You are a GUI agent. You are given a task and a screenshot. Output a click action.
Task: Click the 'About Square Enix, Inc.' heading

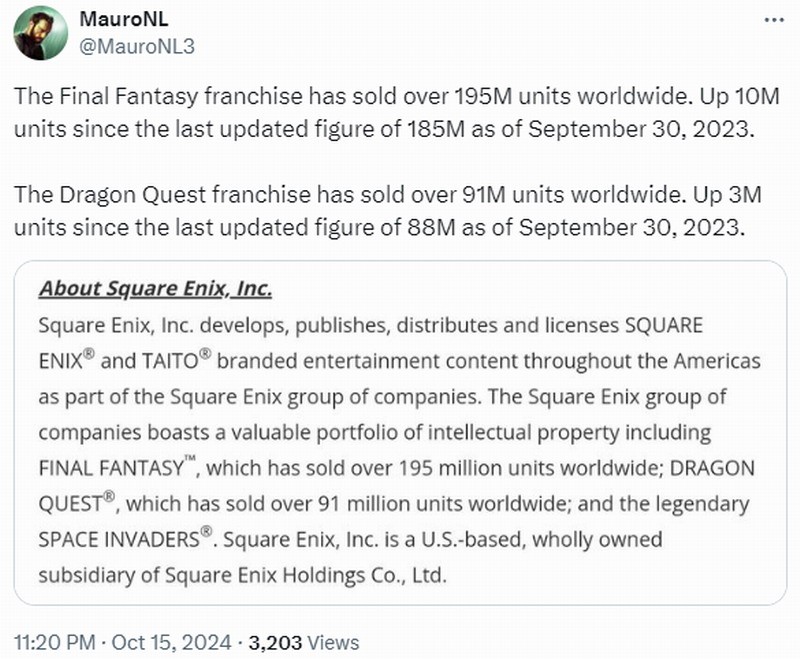click(155, 289)
